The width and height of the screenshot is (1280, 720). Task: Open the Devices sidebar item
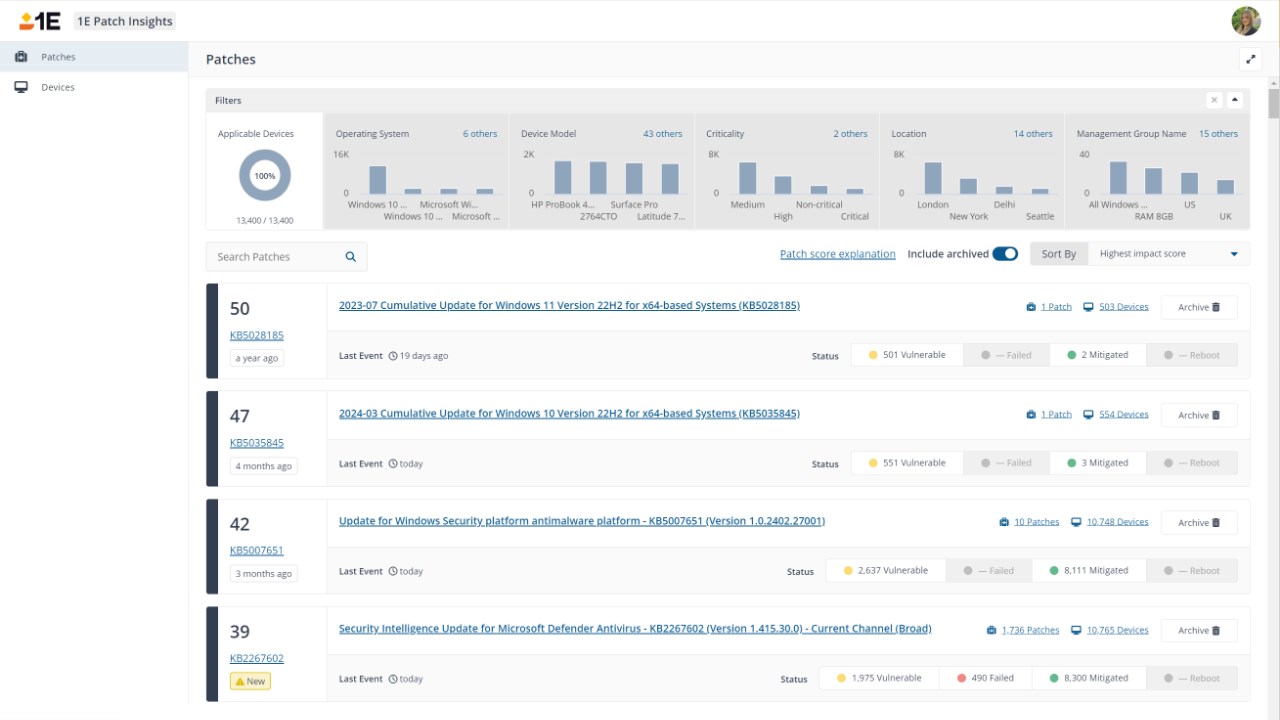(x=94, y=87)
